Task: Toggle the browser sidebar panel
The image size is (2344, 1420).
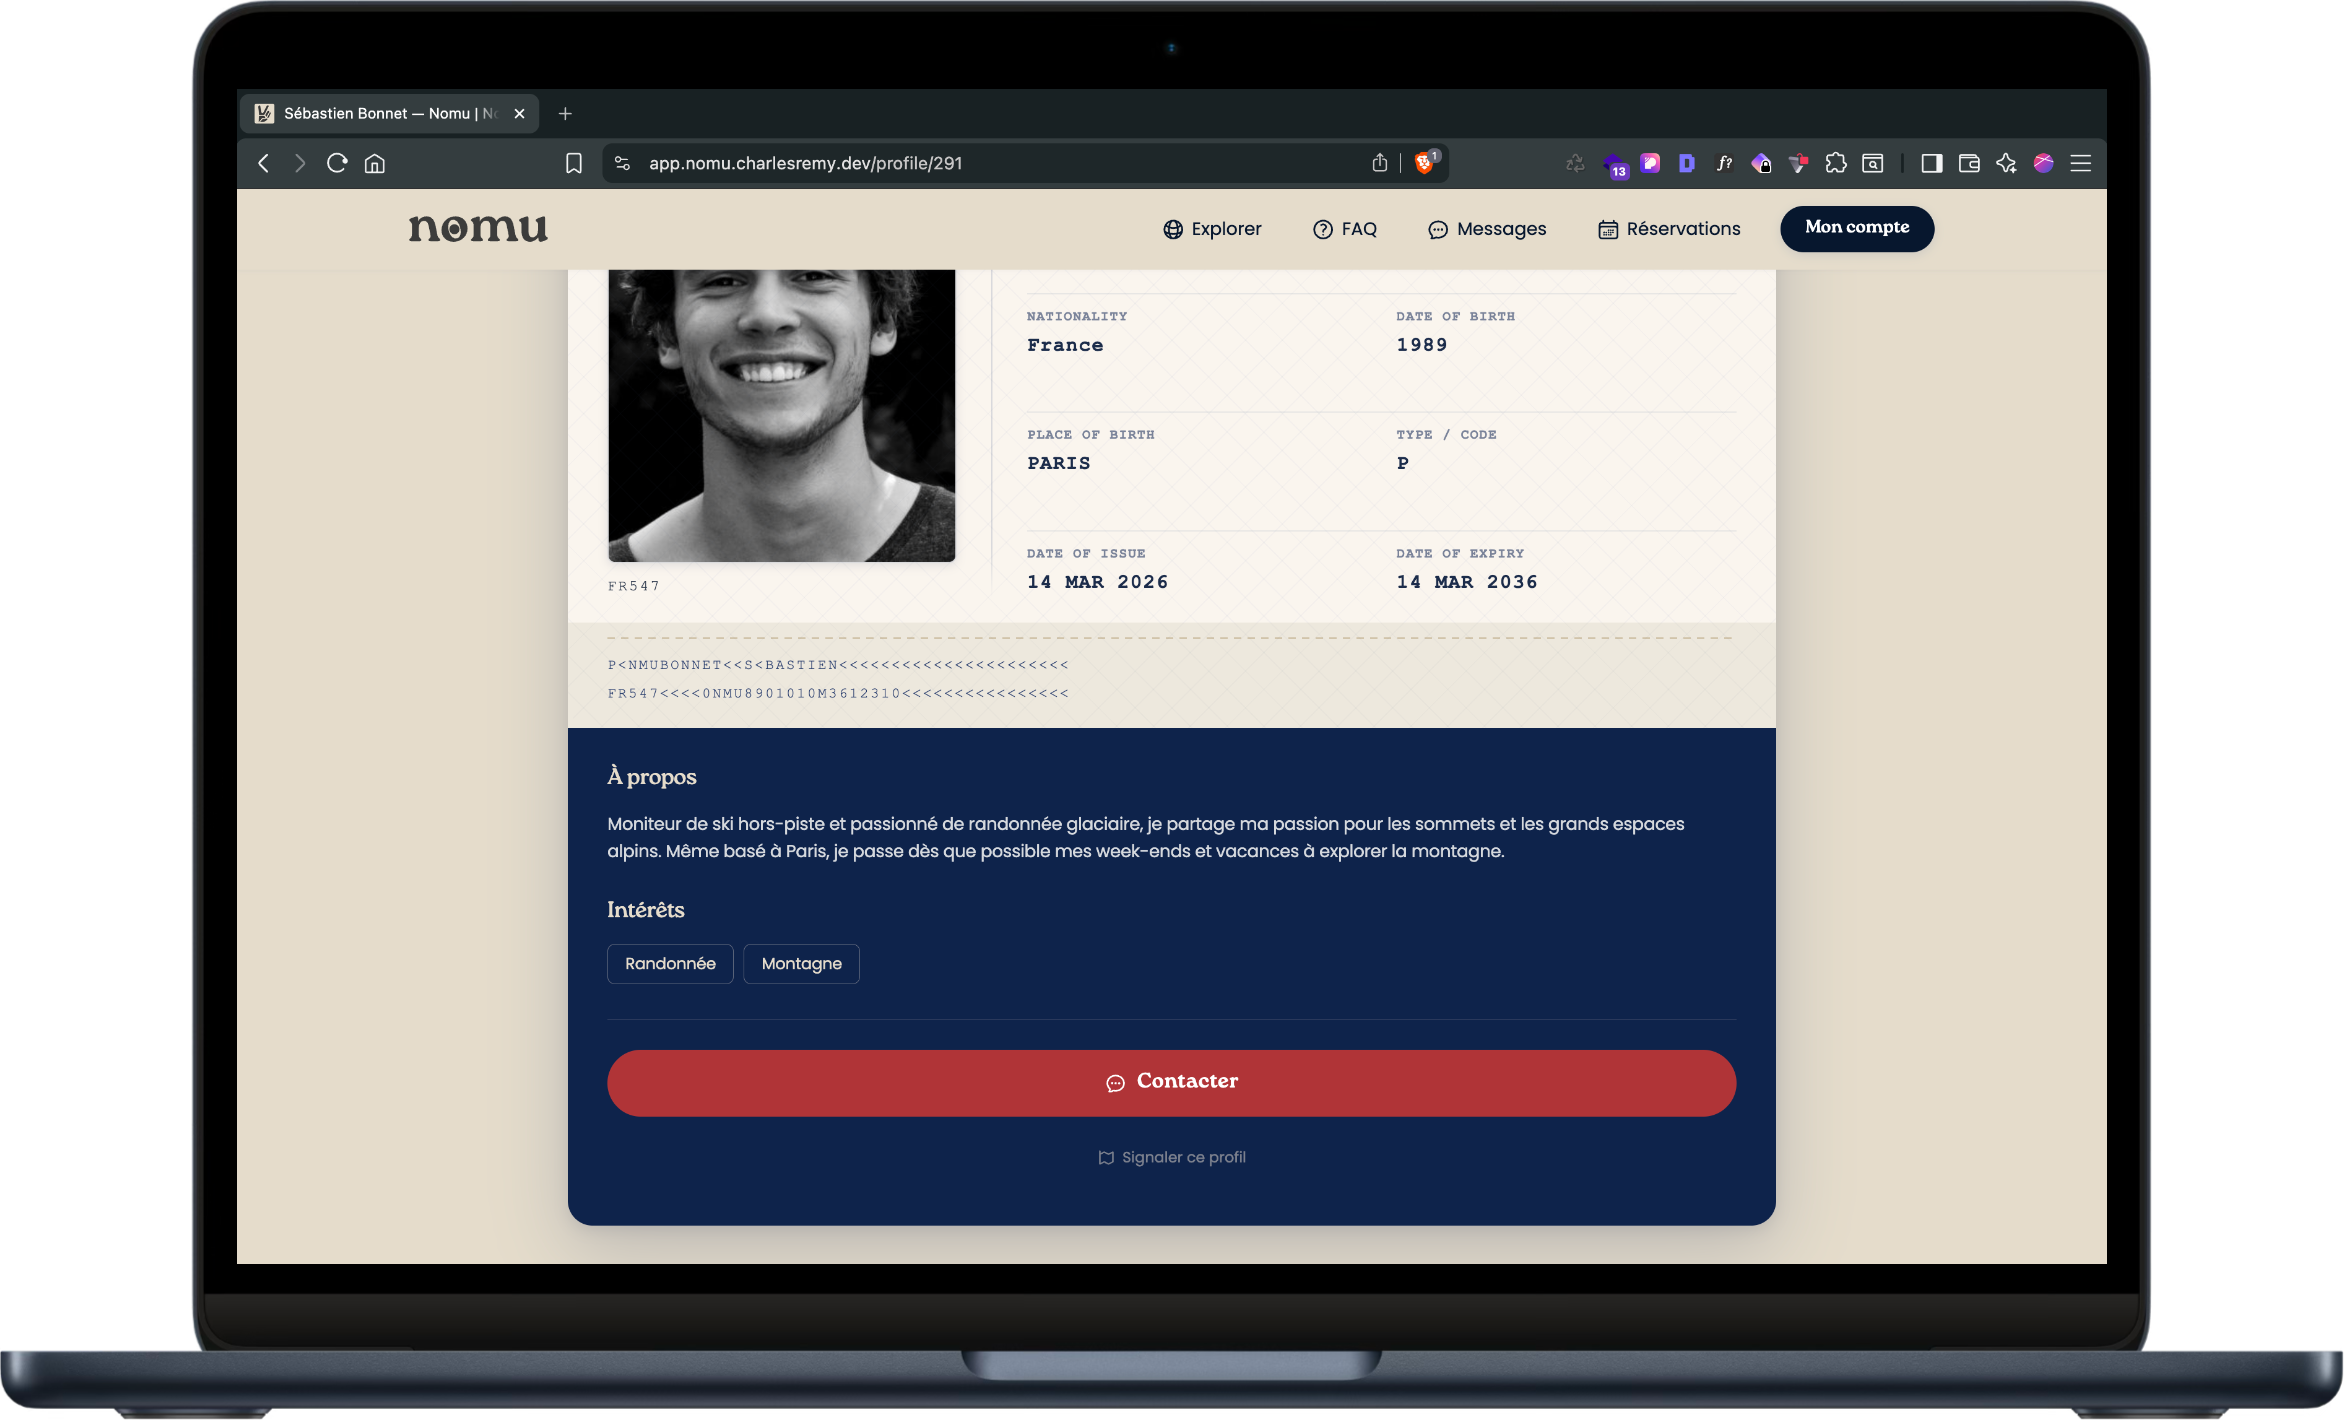Action: click(1931, 163)
